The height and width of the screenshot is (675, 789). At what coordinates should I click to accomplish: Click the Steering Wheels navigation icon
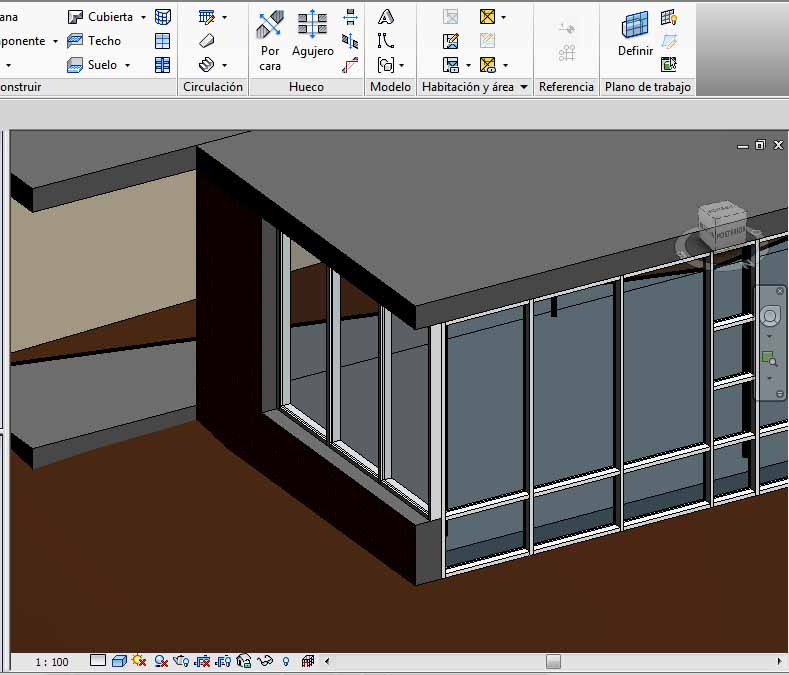pyautogui.click(x=770, y=317)
